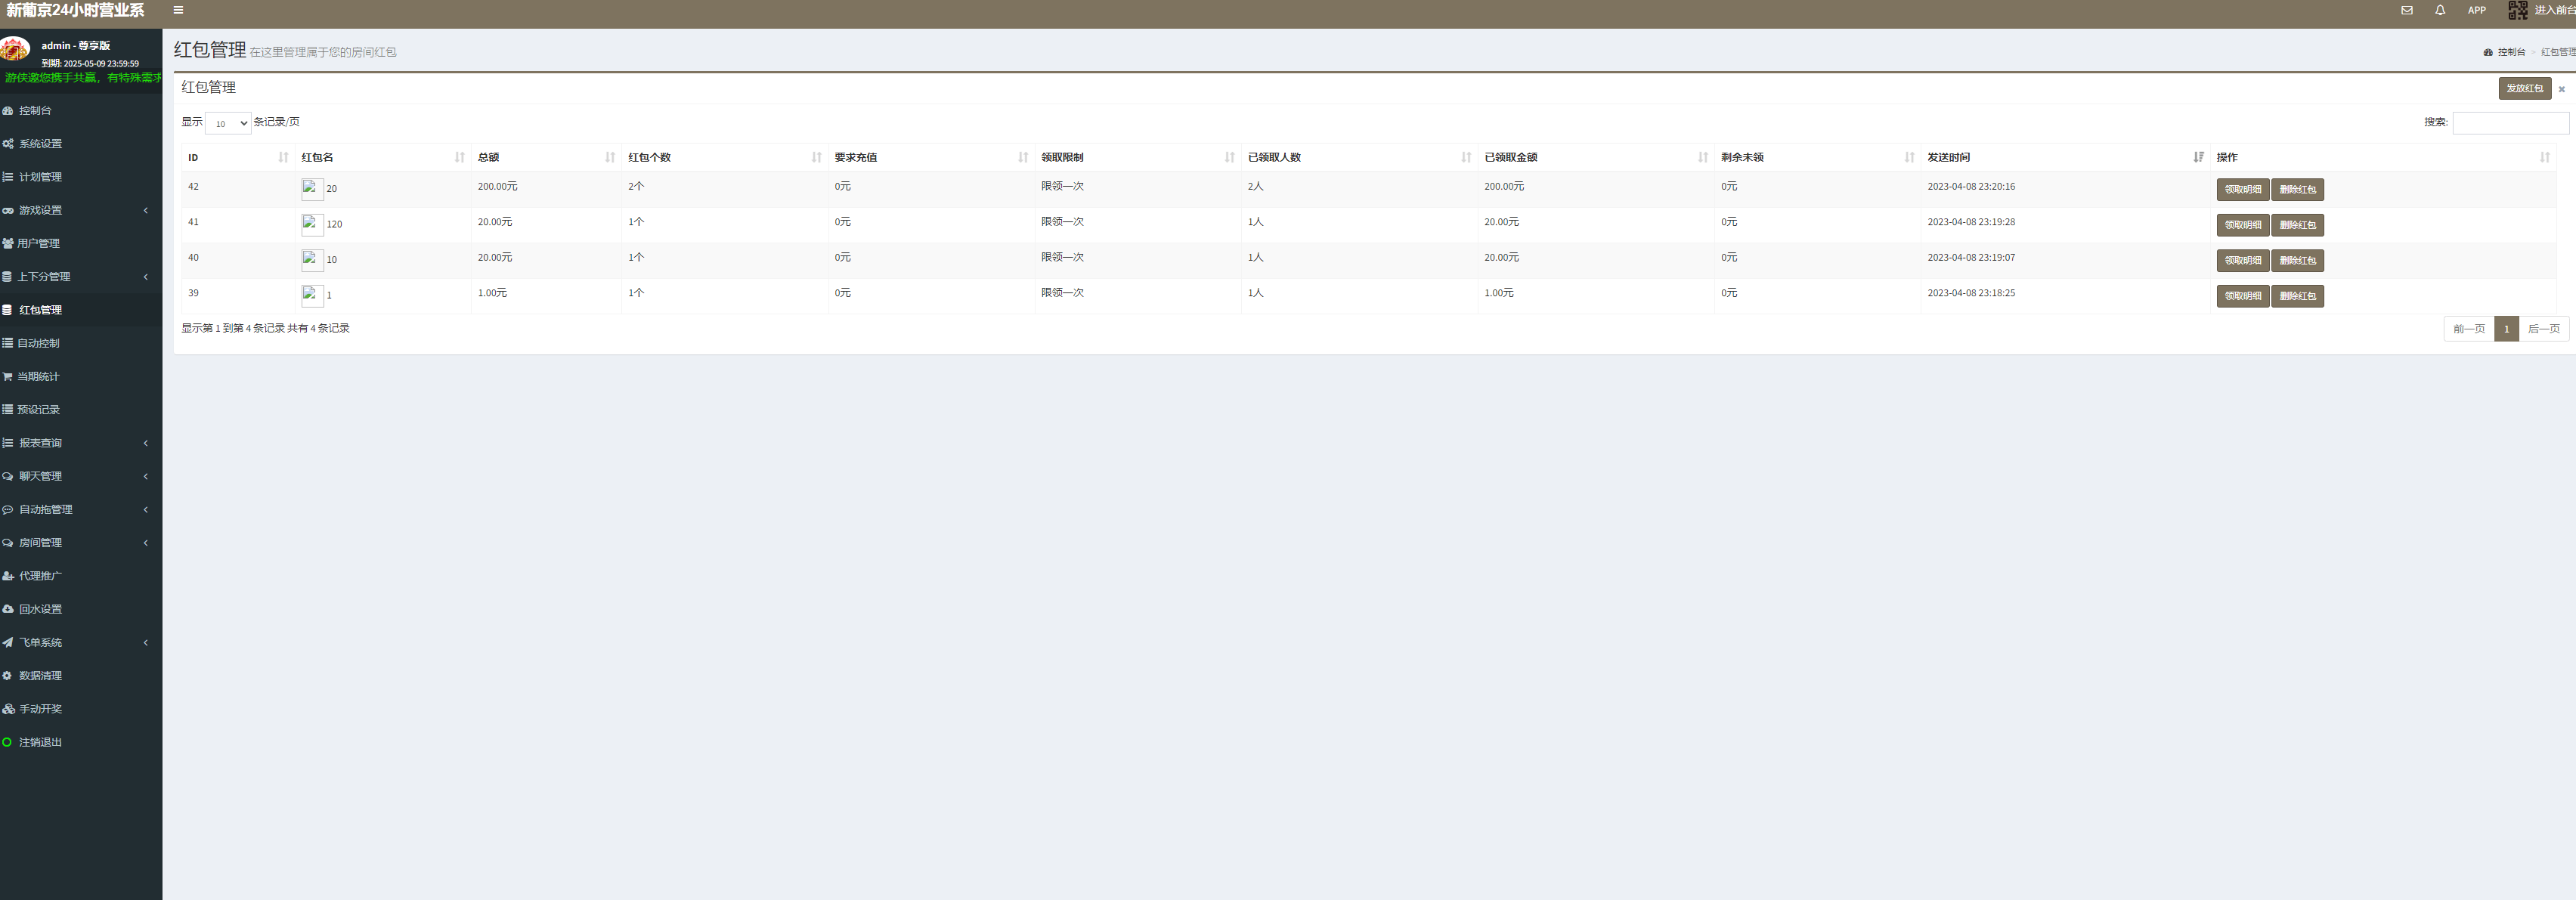
Task: Click 领取明细 for red packet 41
Action: coord(2242,225)
